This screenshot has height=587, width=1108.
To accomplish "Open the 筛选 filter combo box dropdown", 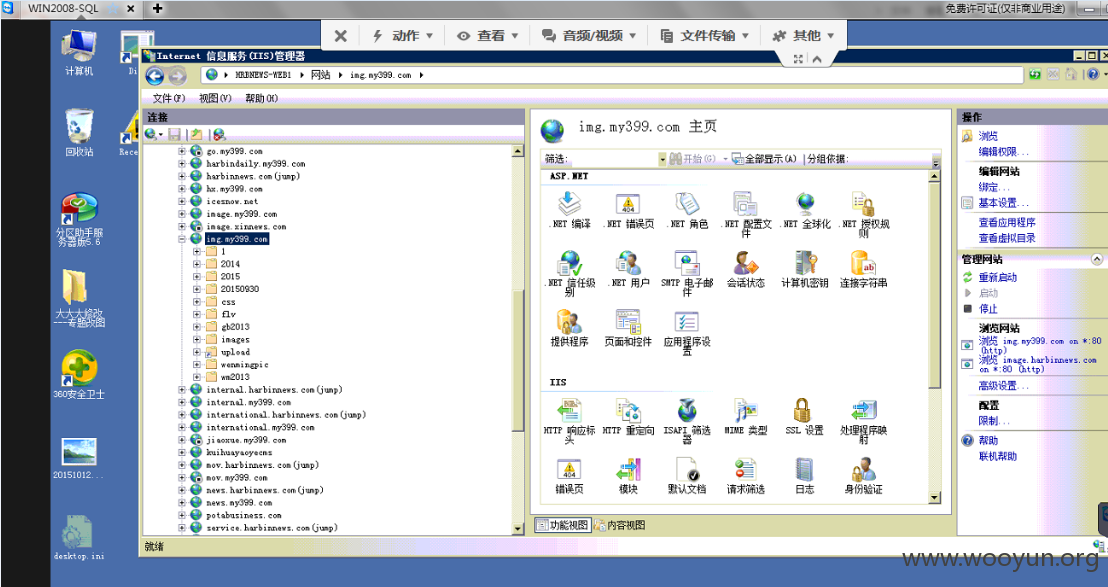I will coord(662,159).
